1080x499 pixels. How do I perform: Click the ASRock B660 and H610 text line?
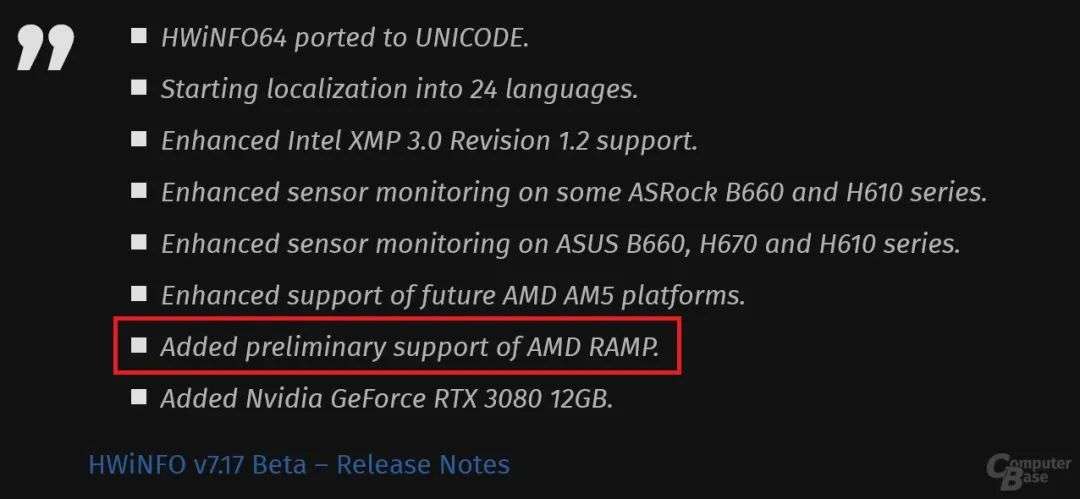coord(574,192)
